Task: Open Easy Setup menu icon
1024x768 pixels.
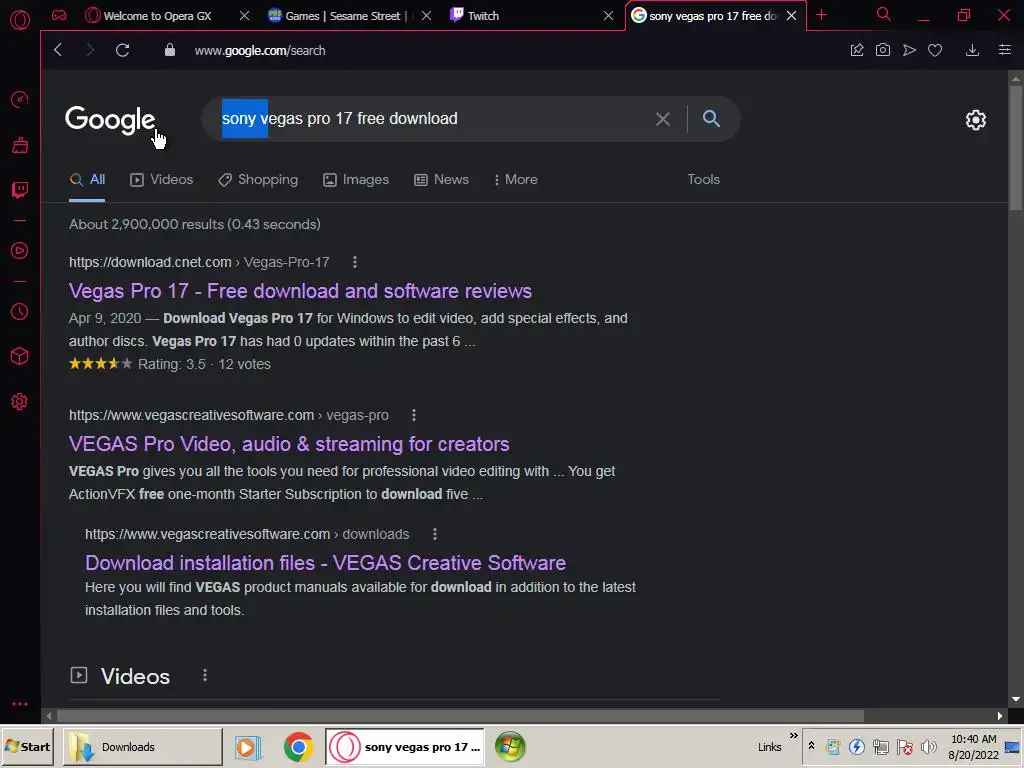Action: tap(1005, 50)
